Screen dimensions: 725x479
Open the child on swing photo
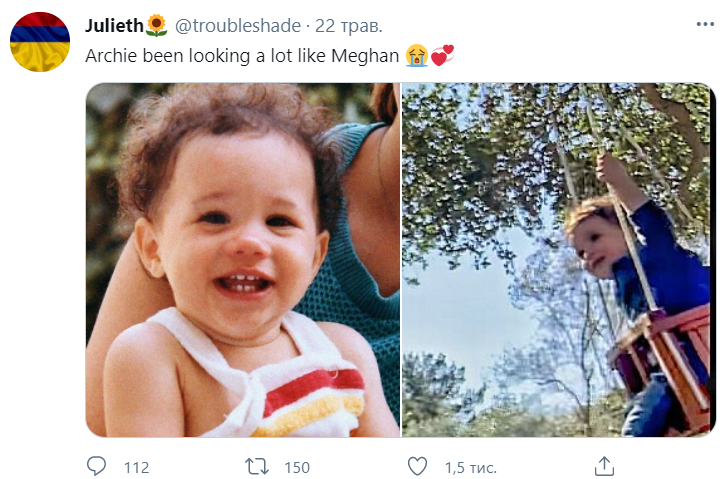click(x=559, y=260)
